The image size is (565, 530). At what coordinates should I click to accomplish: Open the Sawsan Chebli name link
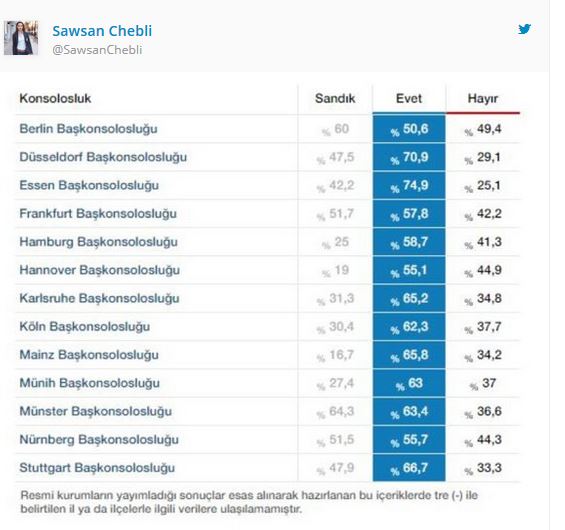(x=102, y=31)
